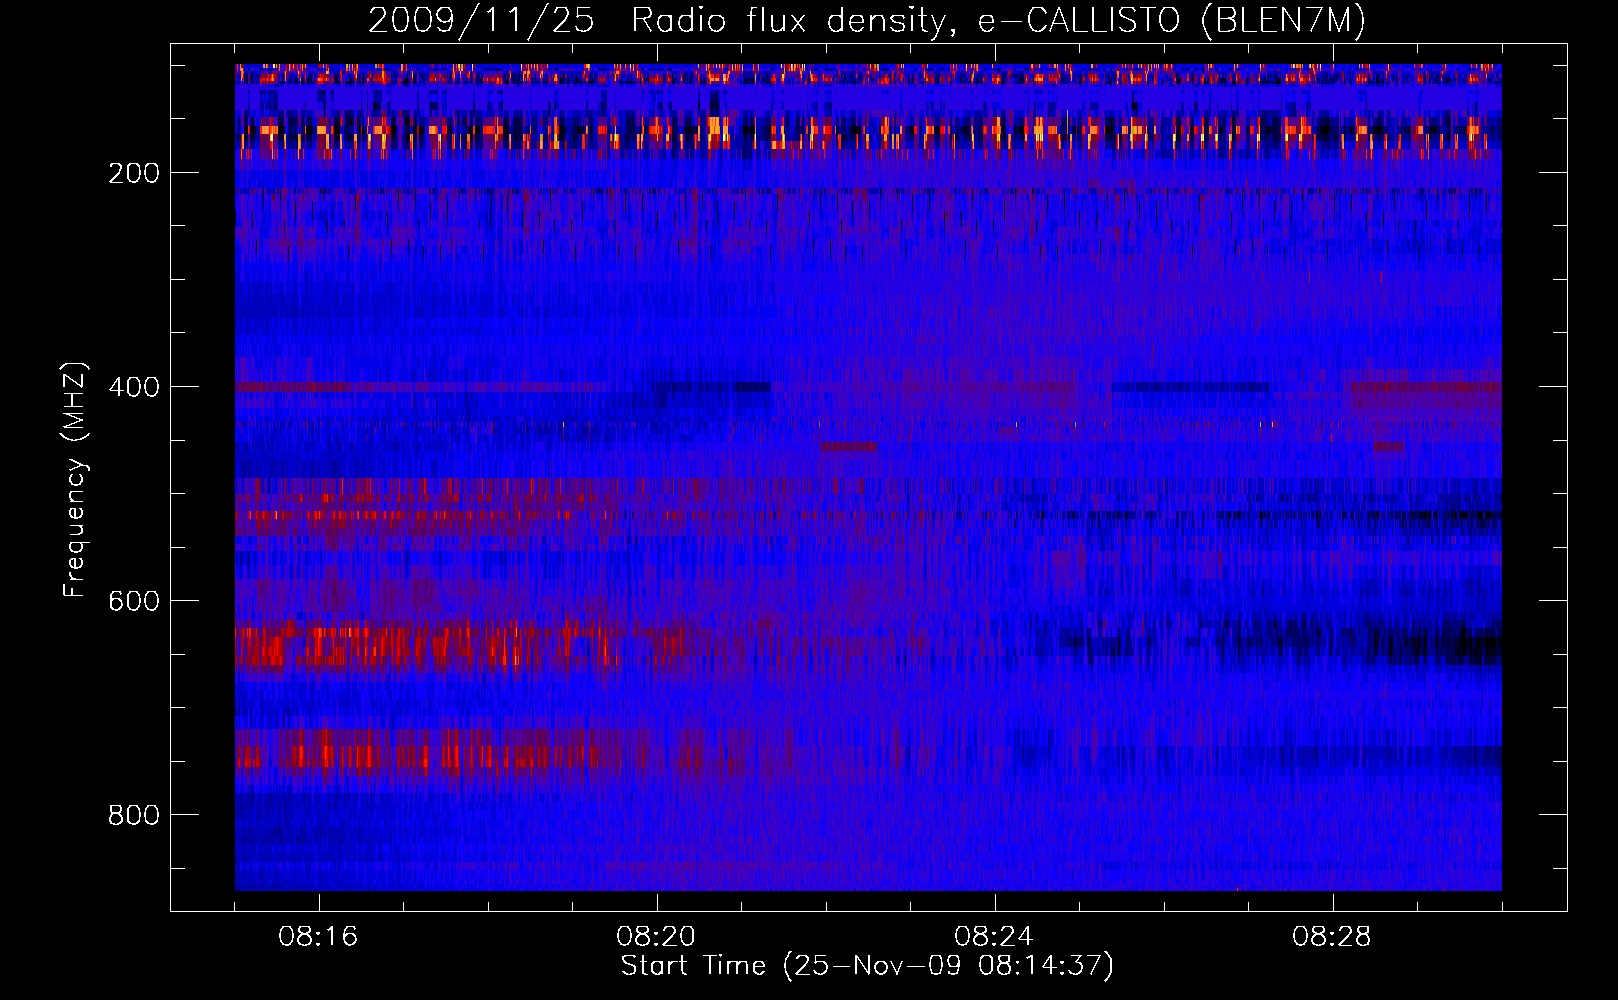
Task: Click the 800 frequency tick label
Action: coord(135,815)
